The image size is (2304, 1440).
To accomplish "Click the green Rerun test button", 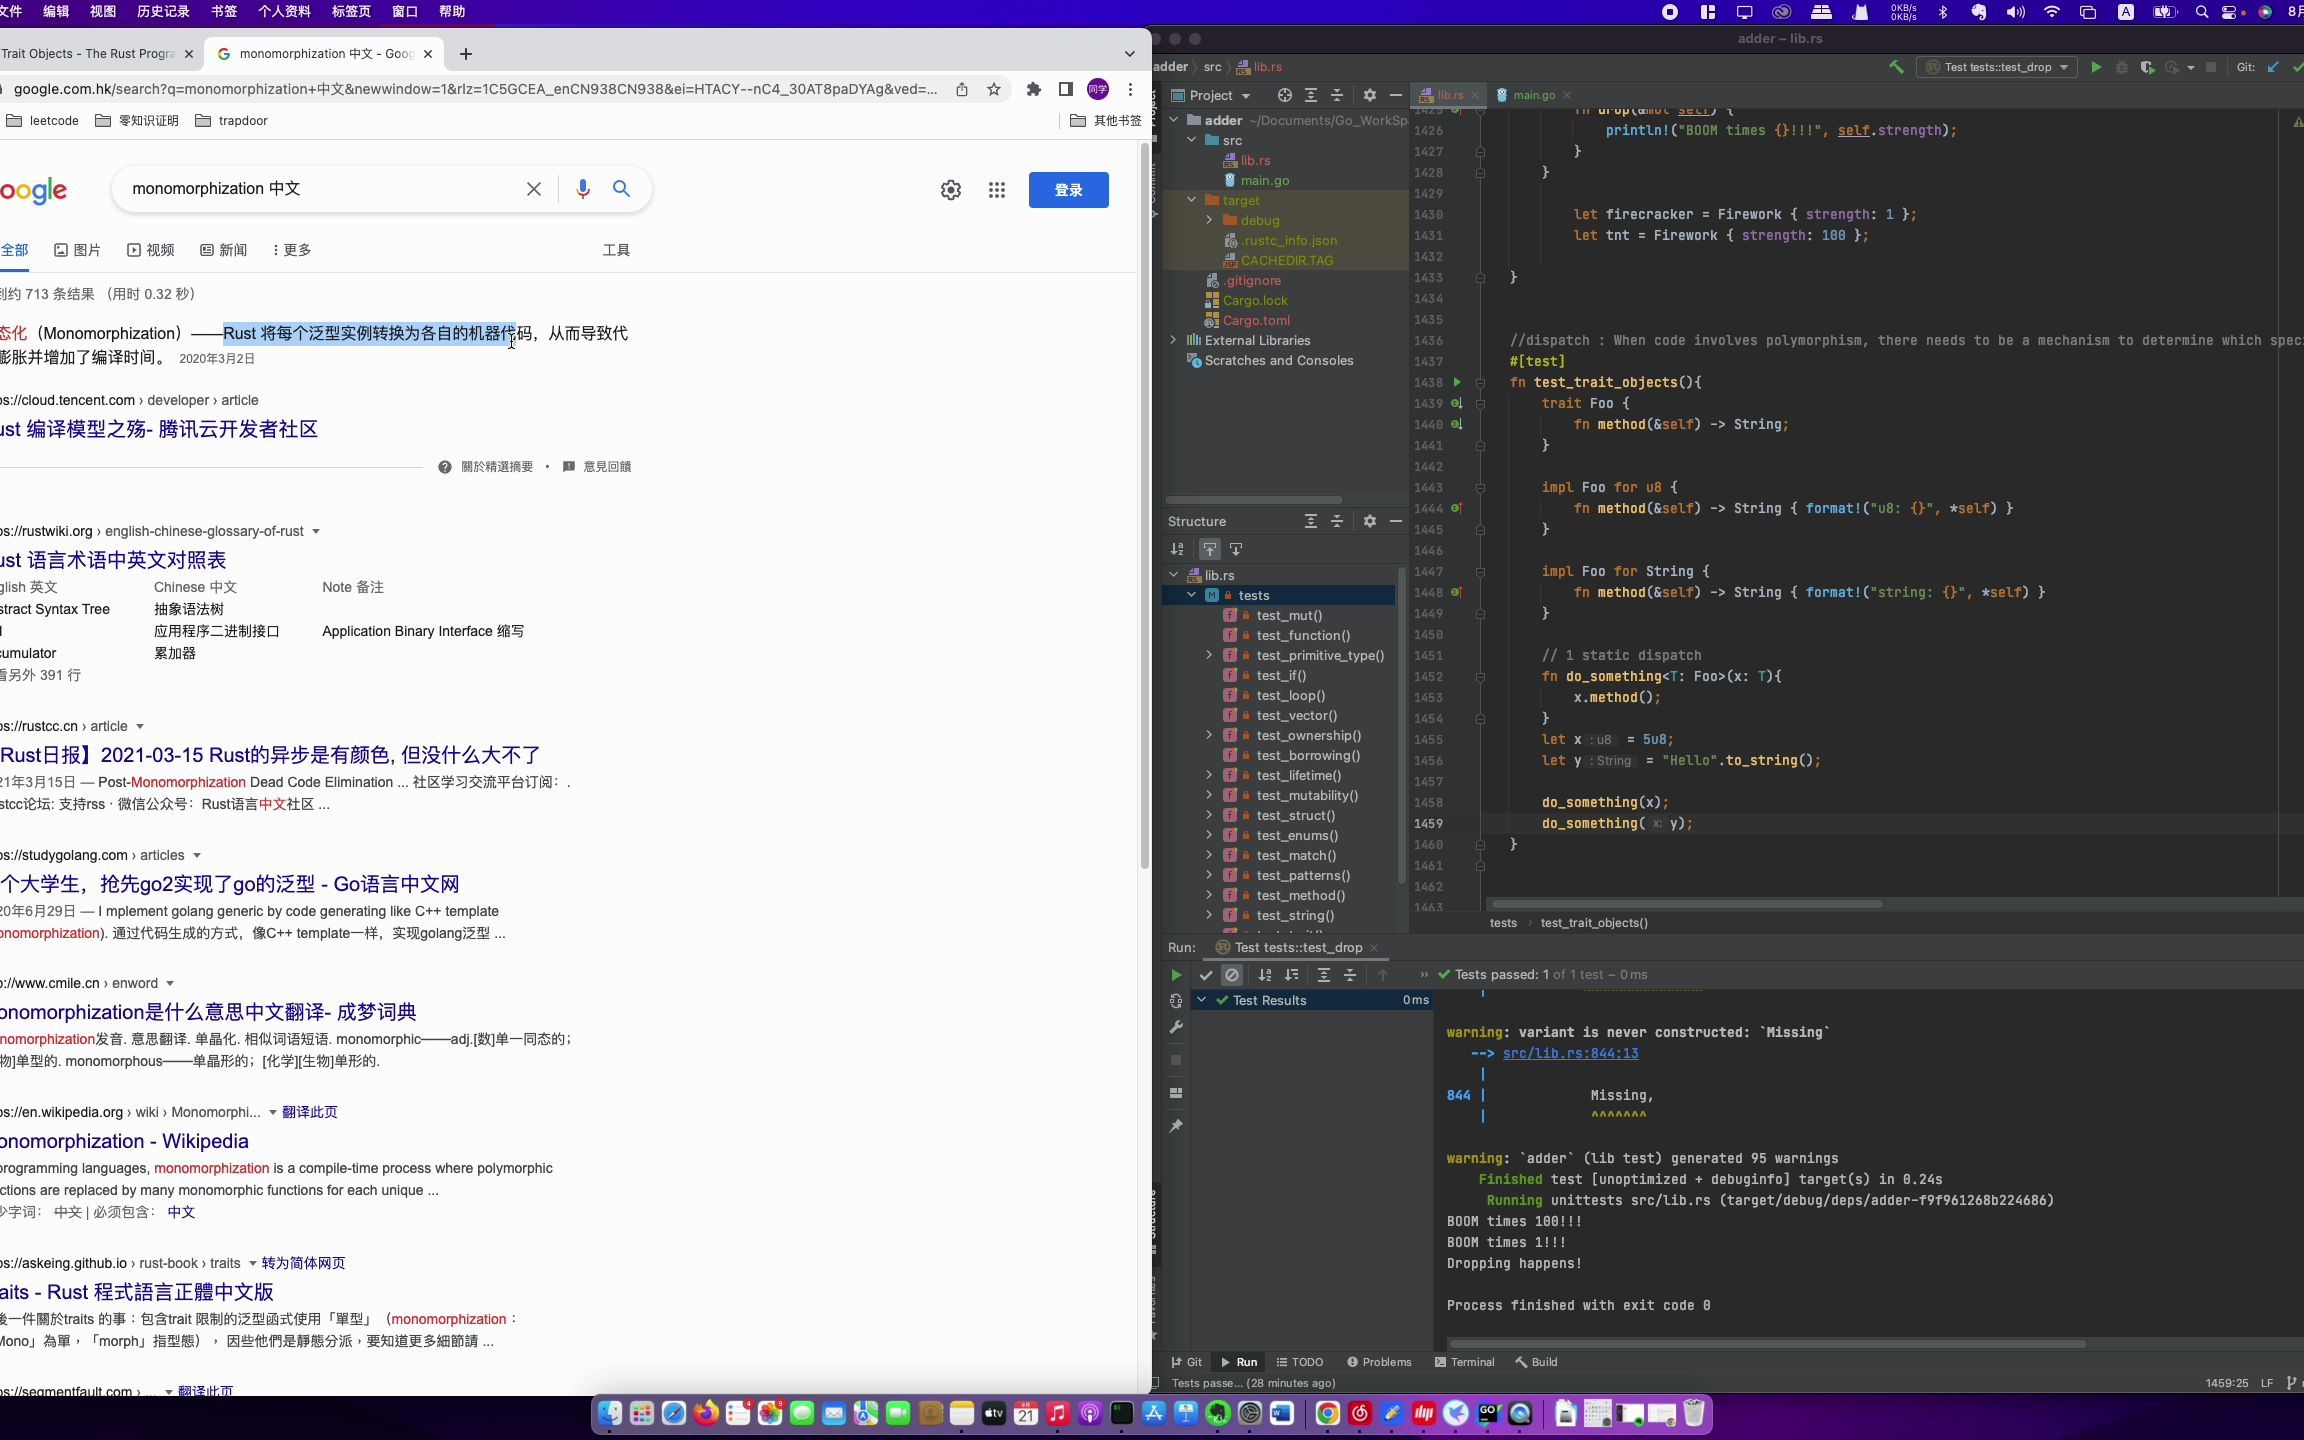I will click(x=1176, y=975).
